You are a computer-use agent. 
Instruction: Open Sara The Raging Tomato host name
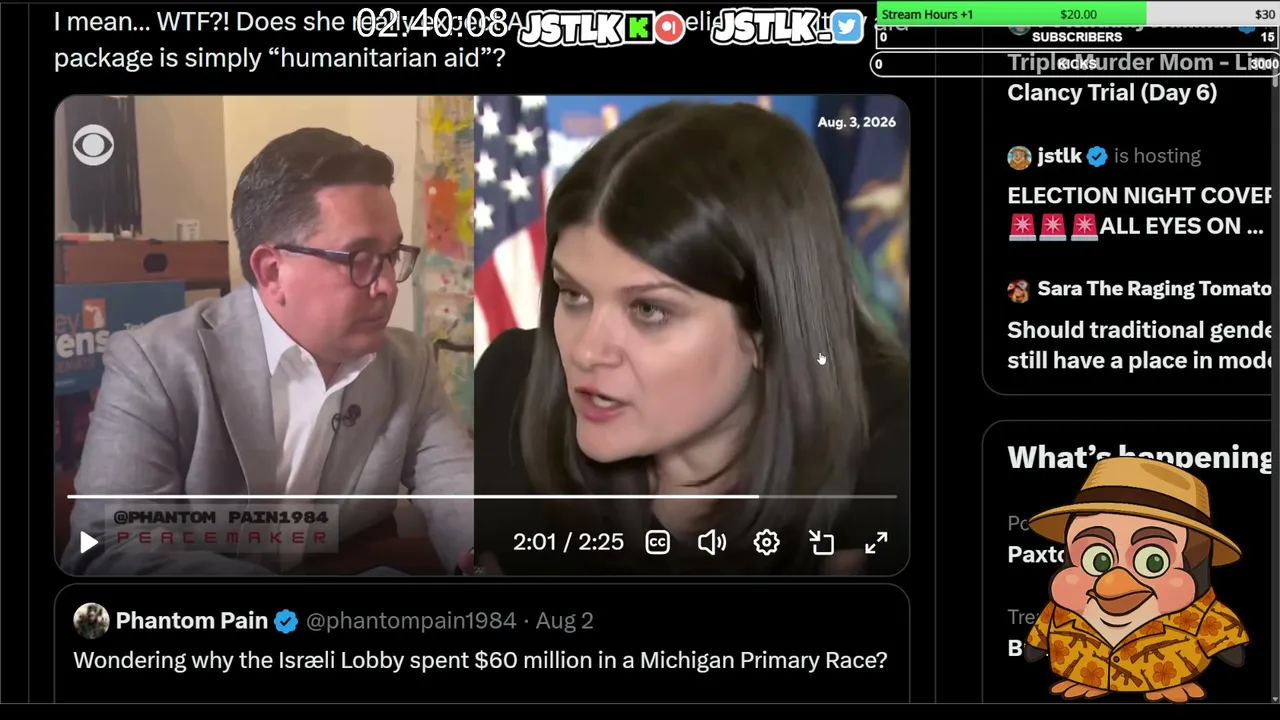click(1155, 289)
